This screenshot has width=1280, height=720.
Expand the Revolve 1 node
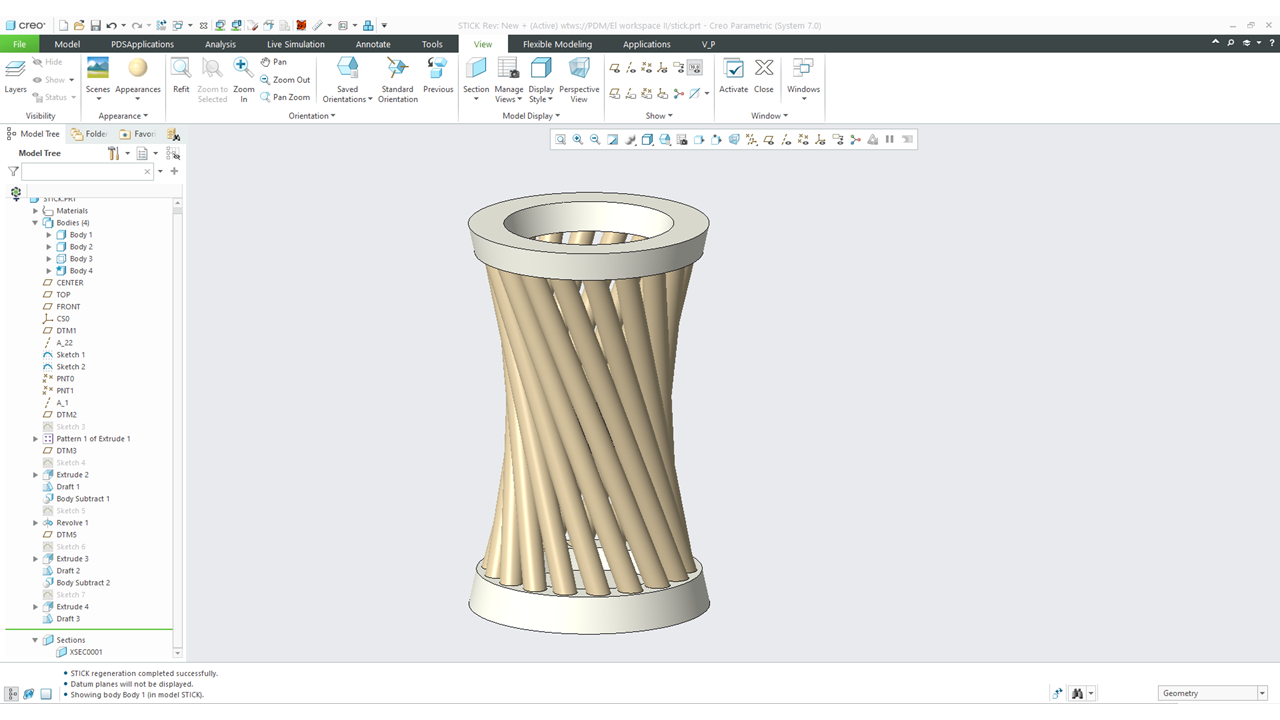coord(36,523)
